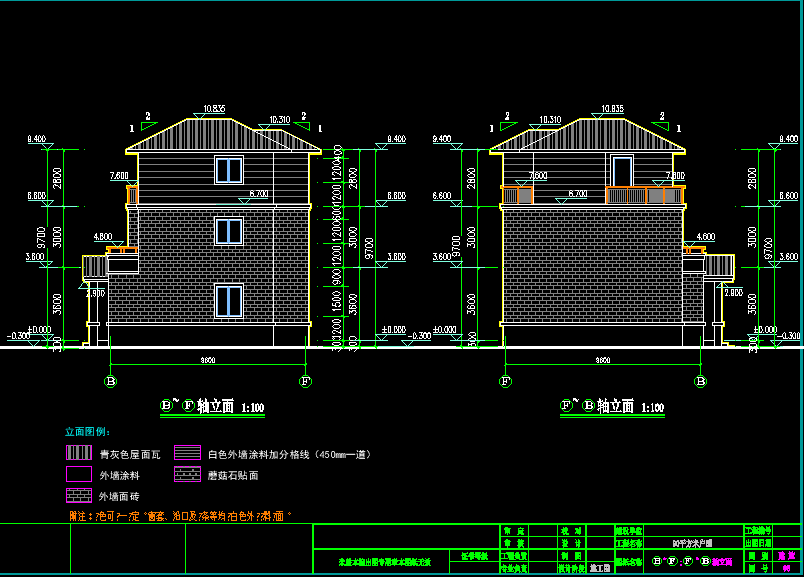804x577 pixels.
Task: Click axis bubble F under left elevation
Action: 306,381
